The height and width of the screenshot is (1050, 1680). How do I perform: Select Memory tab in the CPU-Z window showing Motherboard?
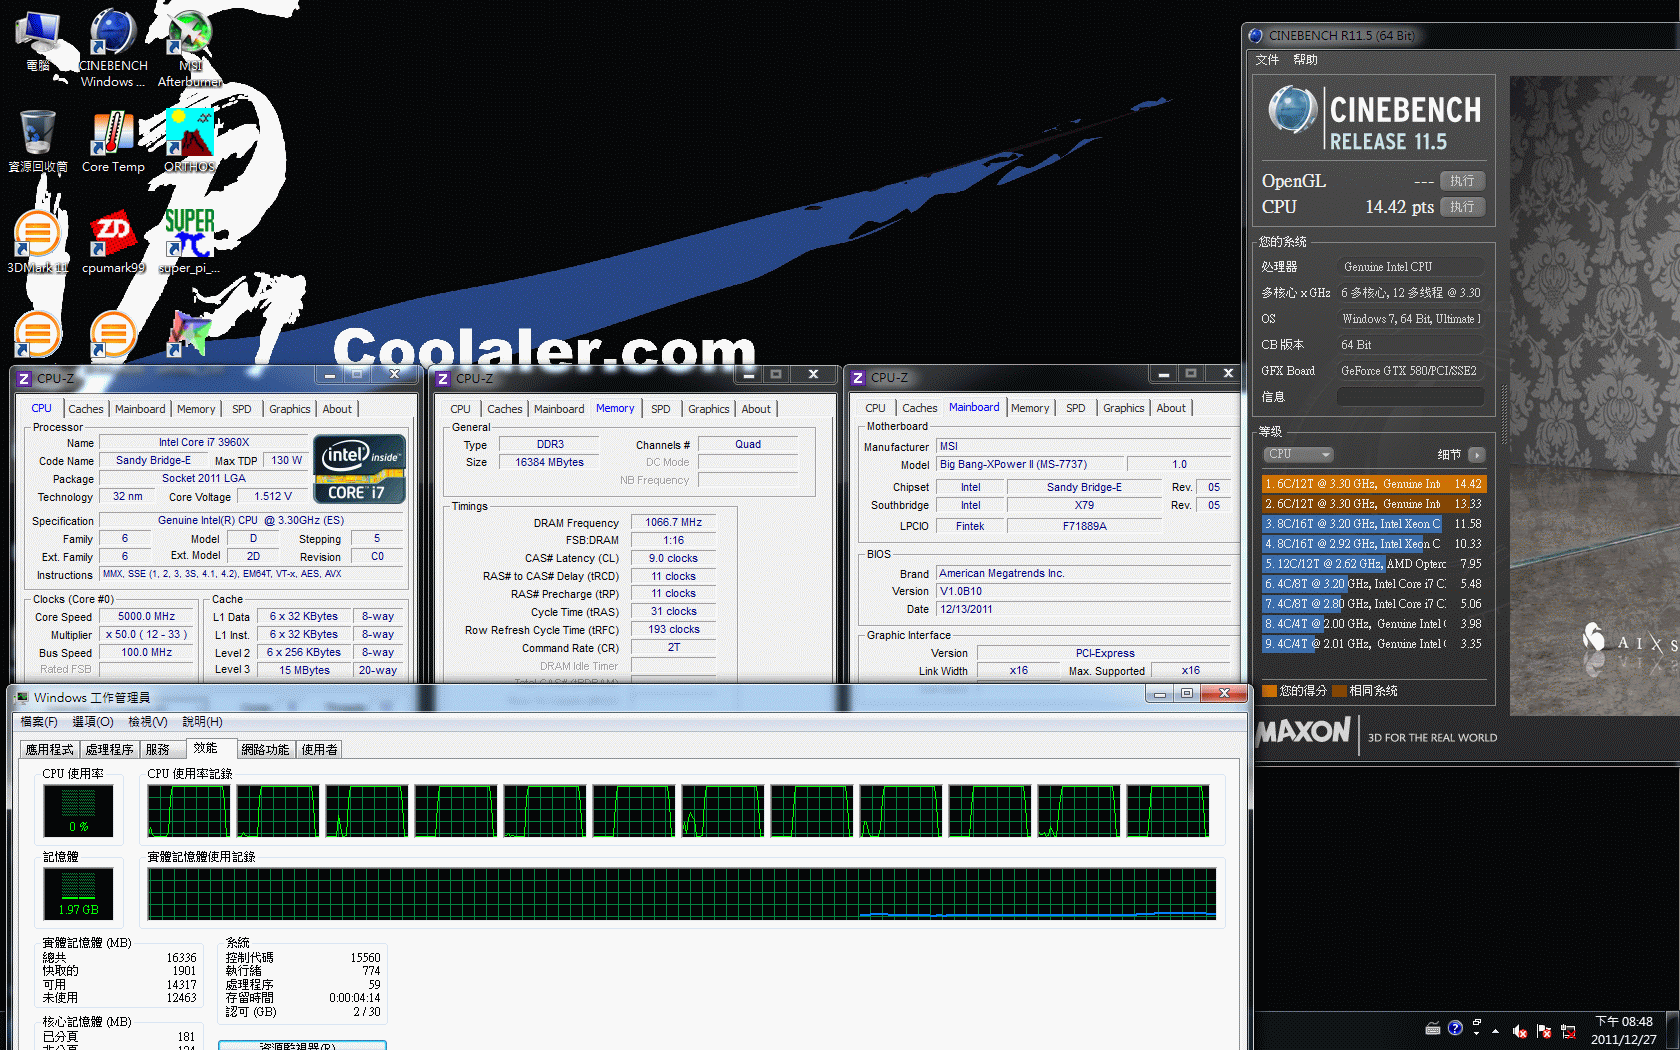coord(1030,408)
